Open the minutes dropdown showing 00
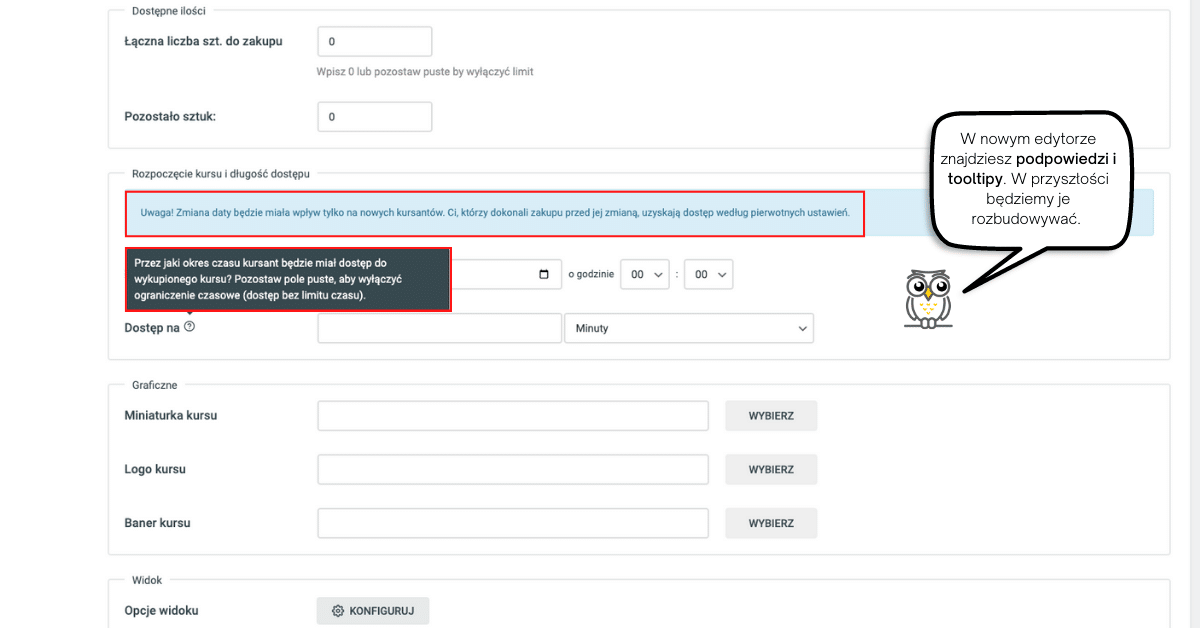Image resolution: width=1200 pixels, height=628 pixels. click(708, 274)
